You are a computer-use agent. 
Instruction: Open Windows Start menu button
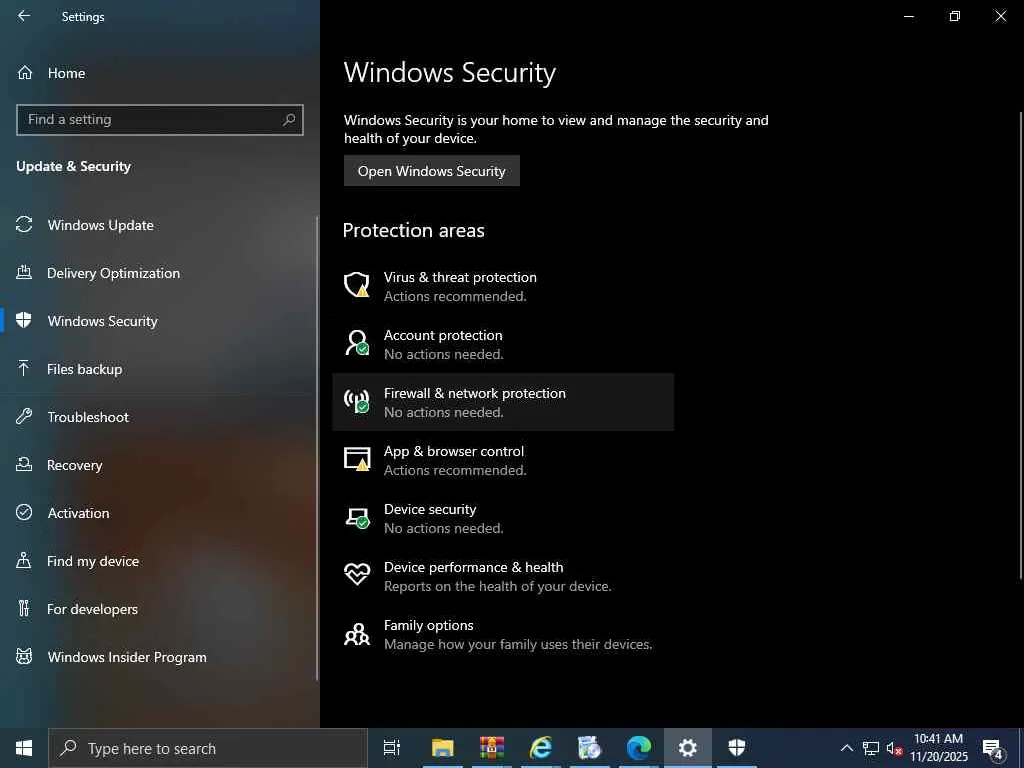pos(24,748)
